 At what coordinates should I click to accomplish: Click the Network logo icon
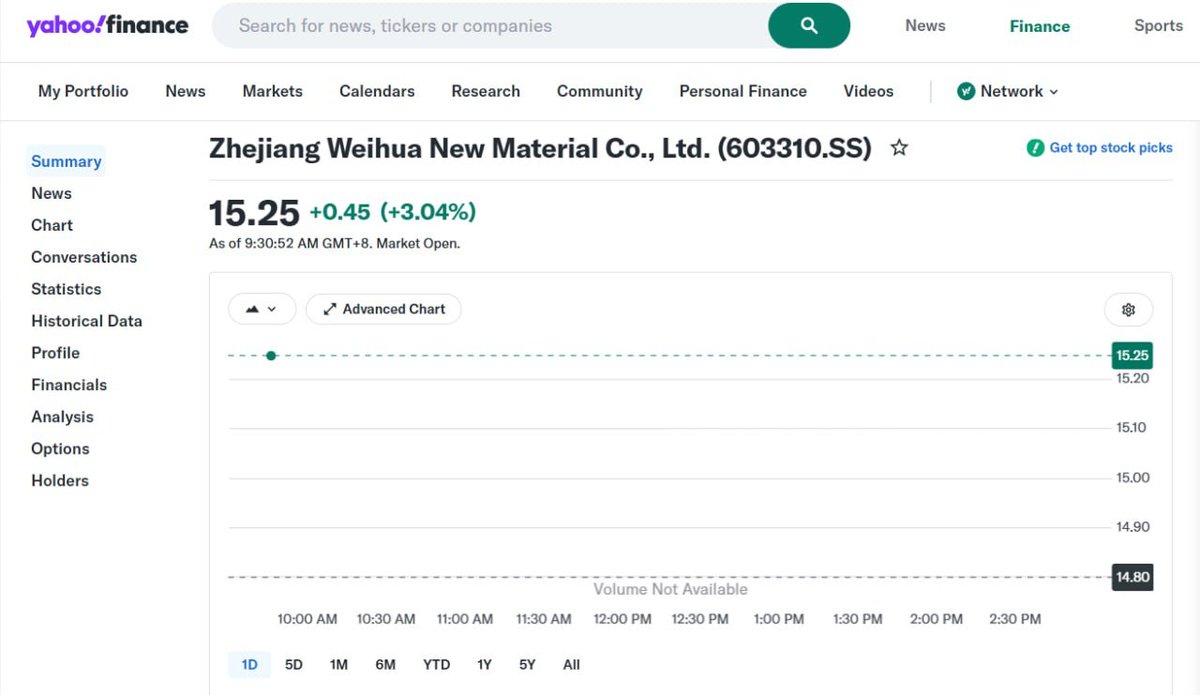(966, 91)
